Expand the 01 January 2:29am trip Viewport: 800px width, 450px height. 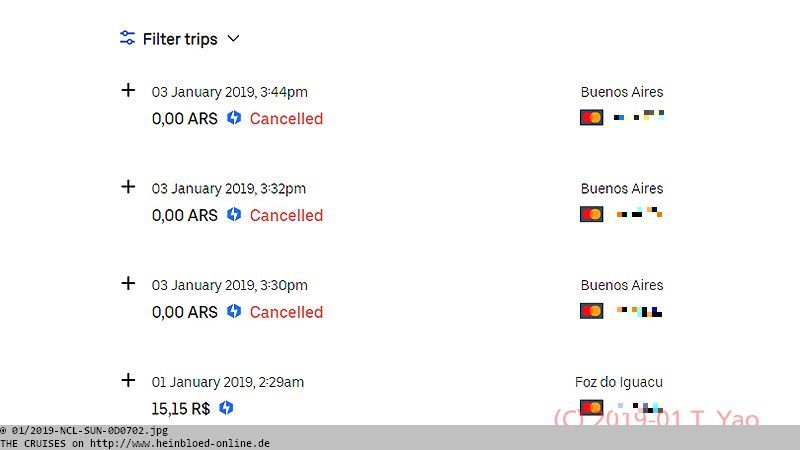pyautogui.click(x=128, y=380)
